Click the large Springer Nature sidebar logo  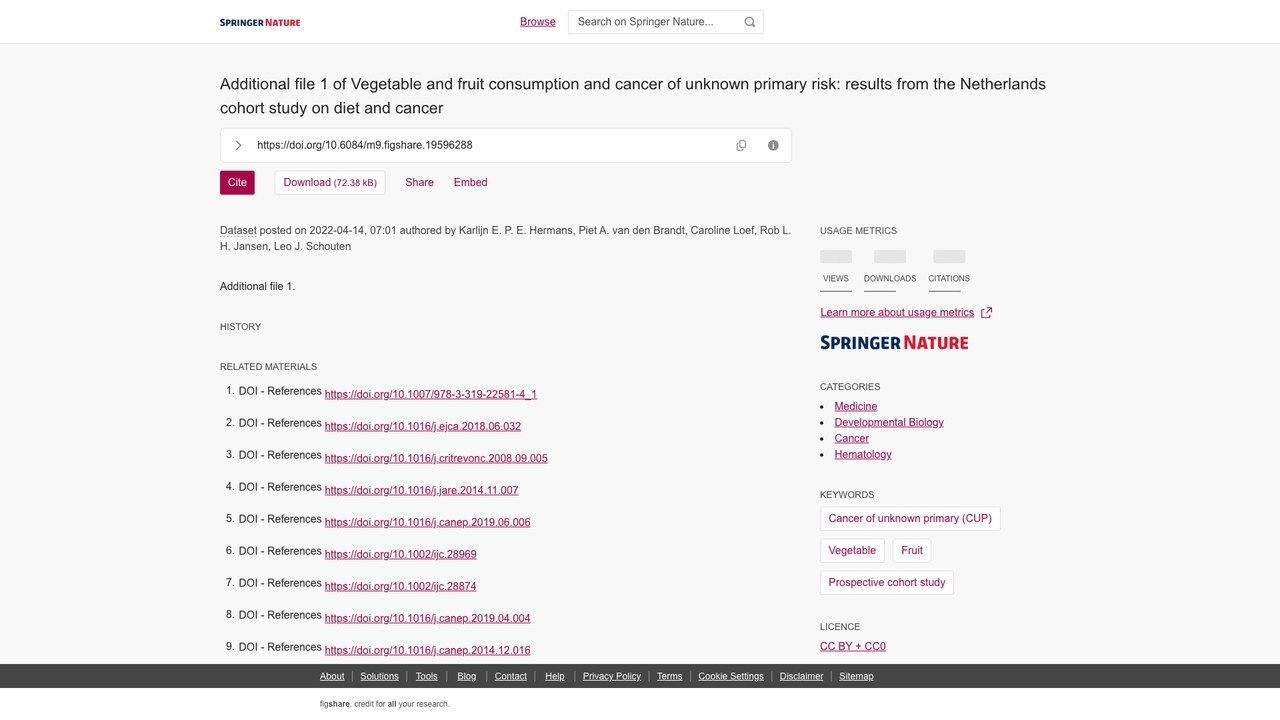[894, 342]
